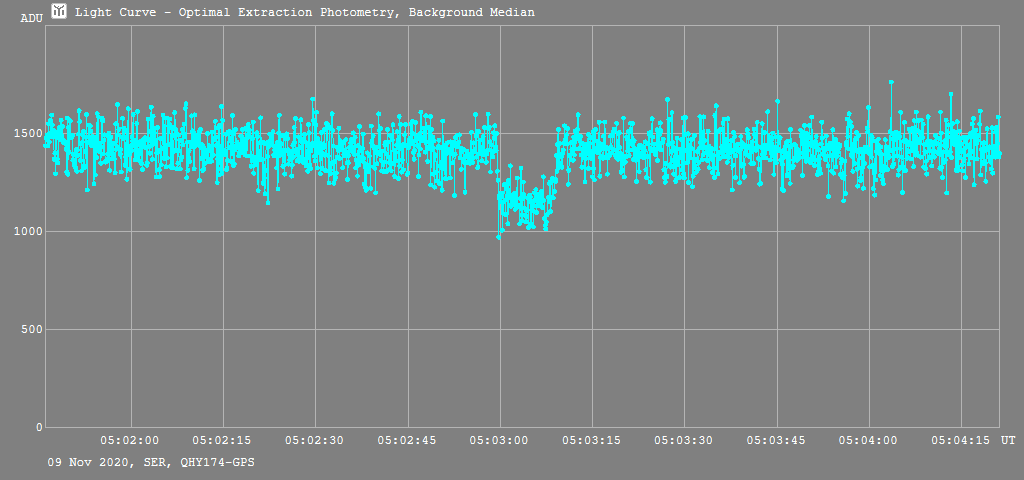1024x480 pixels.
Task: Select the 05:03:30 time label
Action: point(684,440)
